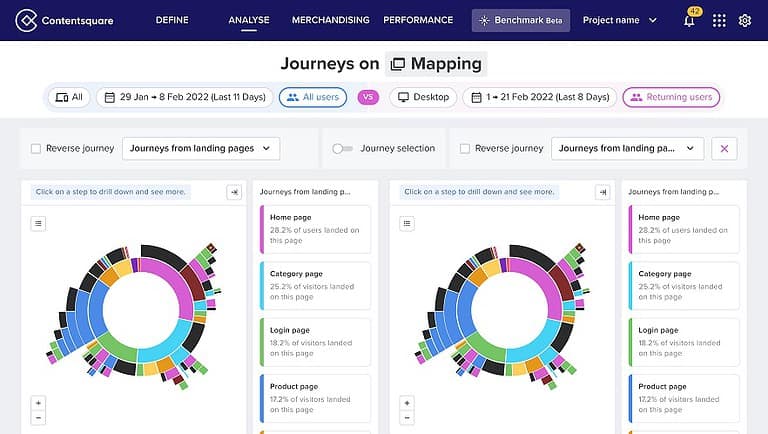Screen dimensions: 768x434
Task: Open the notifications bell
Action: (689, 21)
